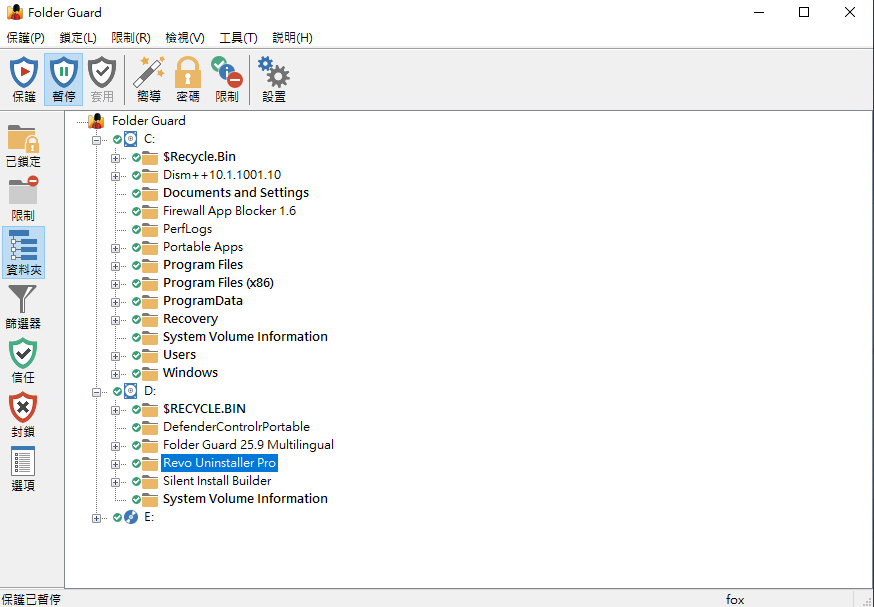Open the 檢視(V) menu
Image resolution: width=874 pixels, height=607 pixels.
click(185, 38)
